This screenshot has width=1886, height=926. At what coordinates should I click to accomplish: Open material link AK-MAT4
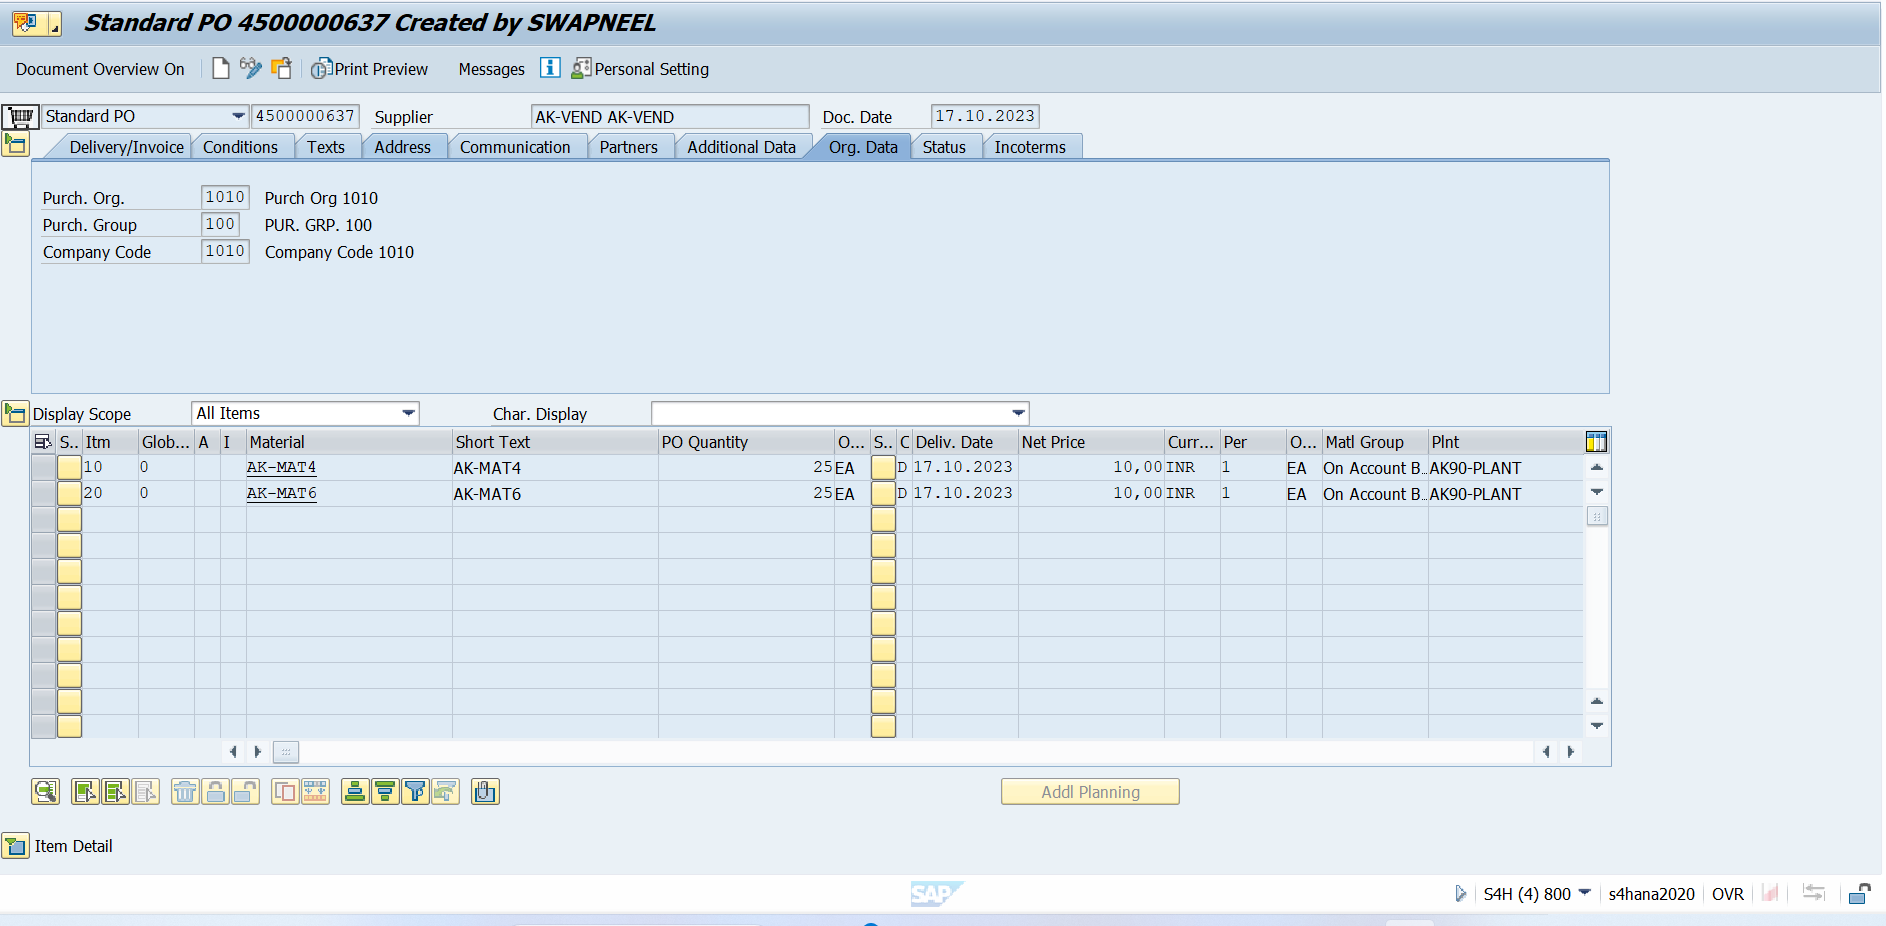click(x=281, y=468)
